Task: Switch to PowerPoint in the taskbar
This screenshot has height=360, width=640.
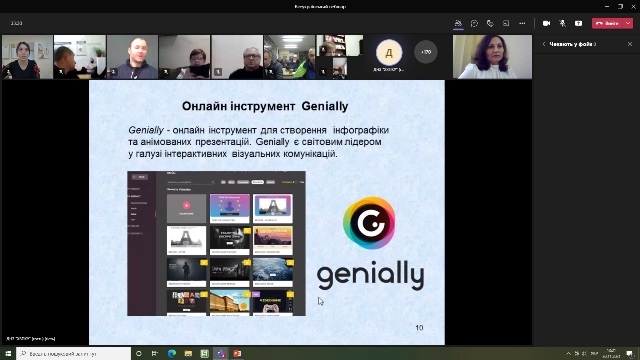Action: (x=237, y=353)
